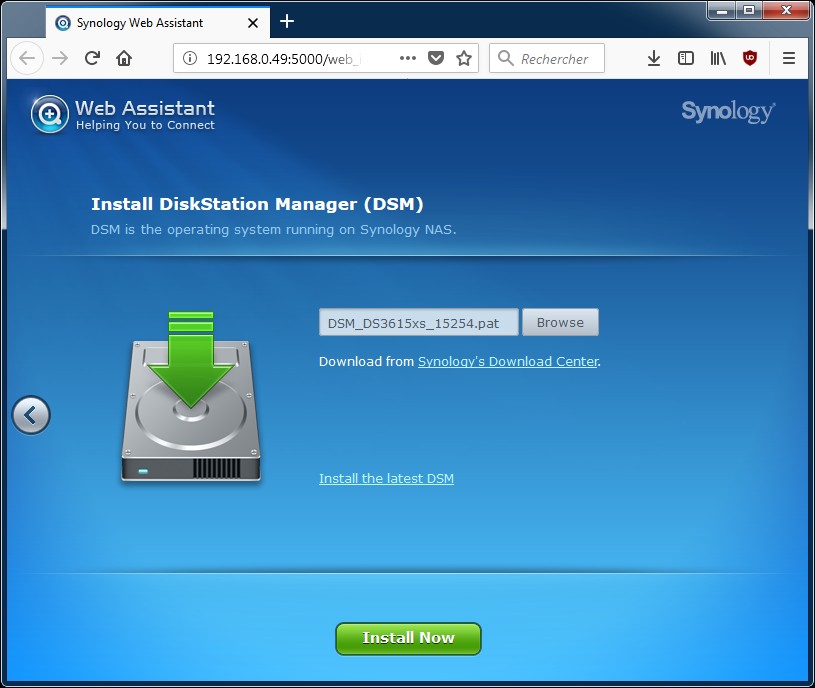Viewport: 815px width, 688px height.
Task: Click the hard drive download illustration
Action: pos(191,398)
